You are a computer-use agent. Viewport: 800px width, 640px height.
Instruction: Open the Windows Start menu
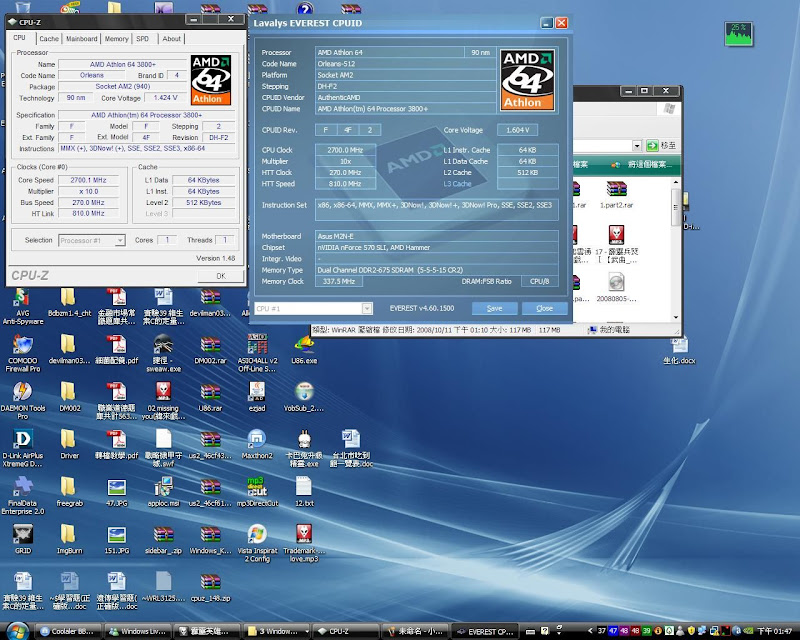[x=17, y=631]
